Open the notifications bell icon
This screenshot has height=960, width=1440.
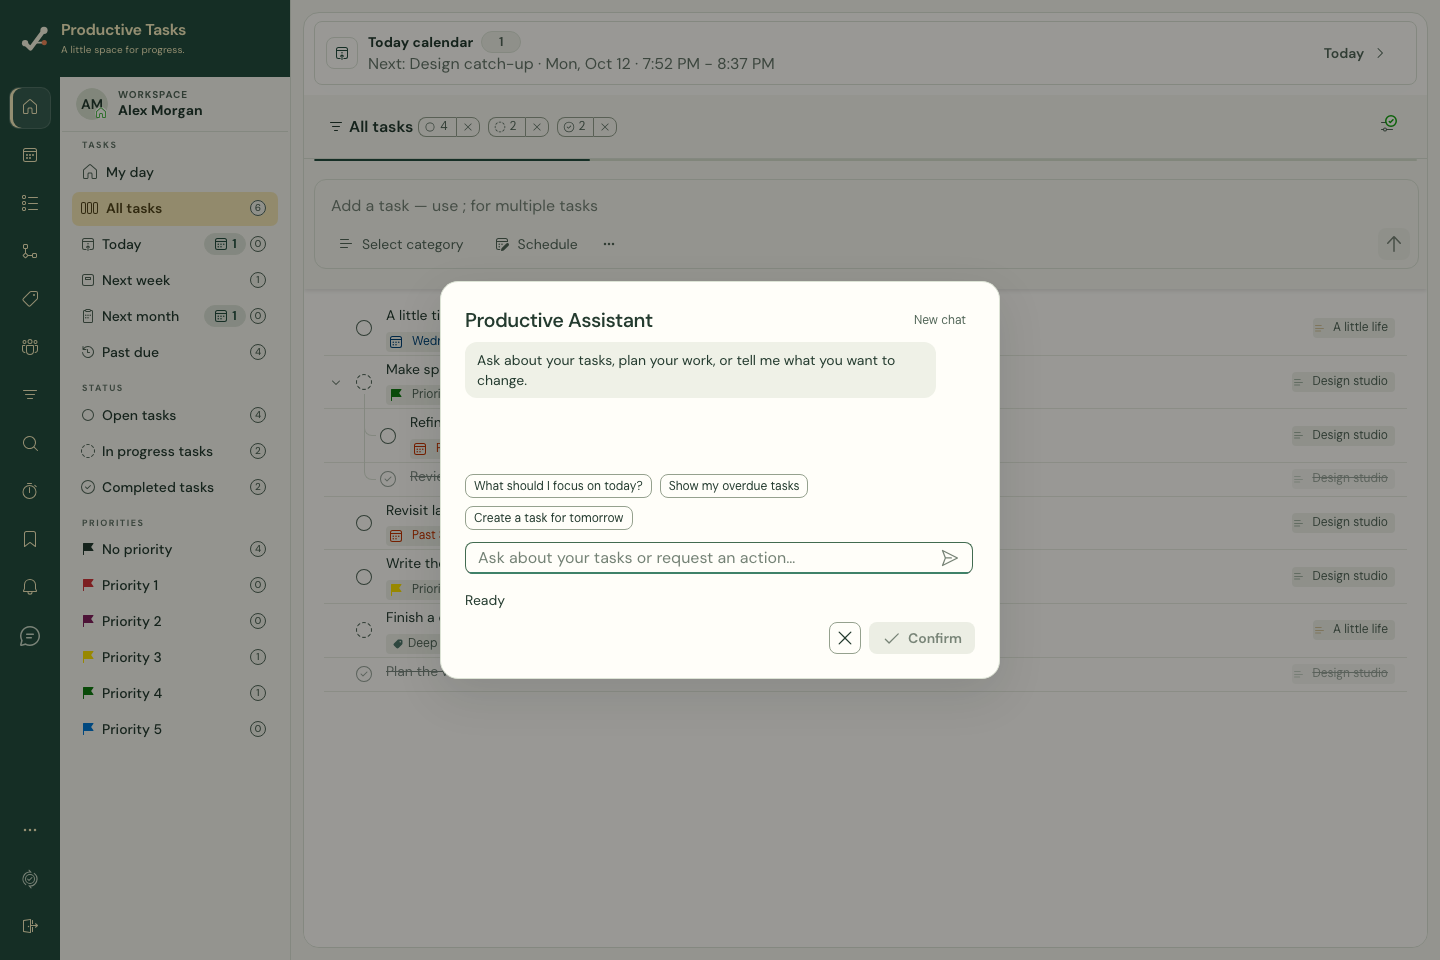(30, 587)
